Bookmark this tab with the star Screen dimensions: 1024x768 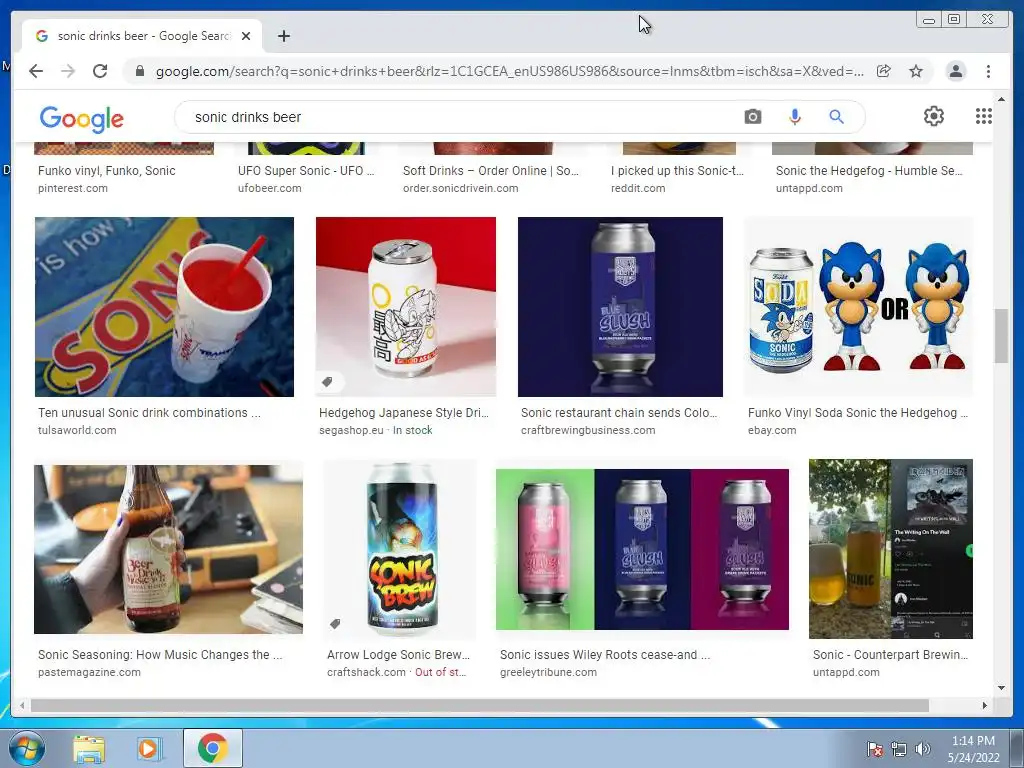tap(916, 71)
